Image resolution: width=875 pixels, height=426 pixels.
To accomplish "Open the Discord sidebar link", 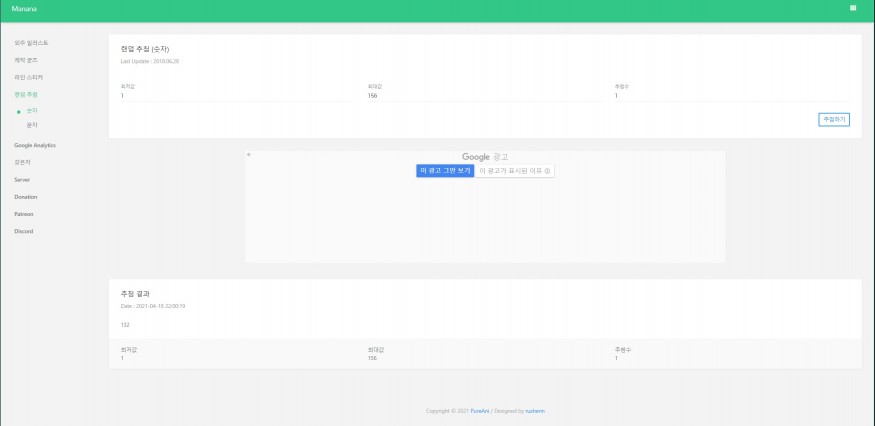I will click(x=24, y=231).
